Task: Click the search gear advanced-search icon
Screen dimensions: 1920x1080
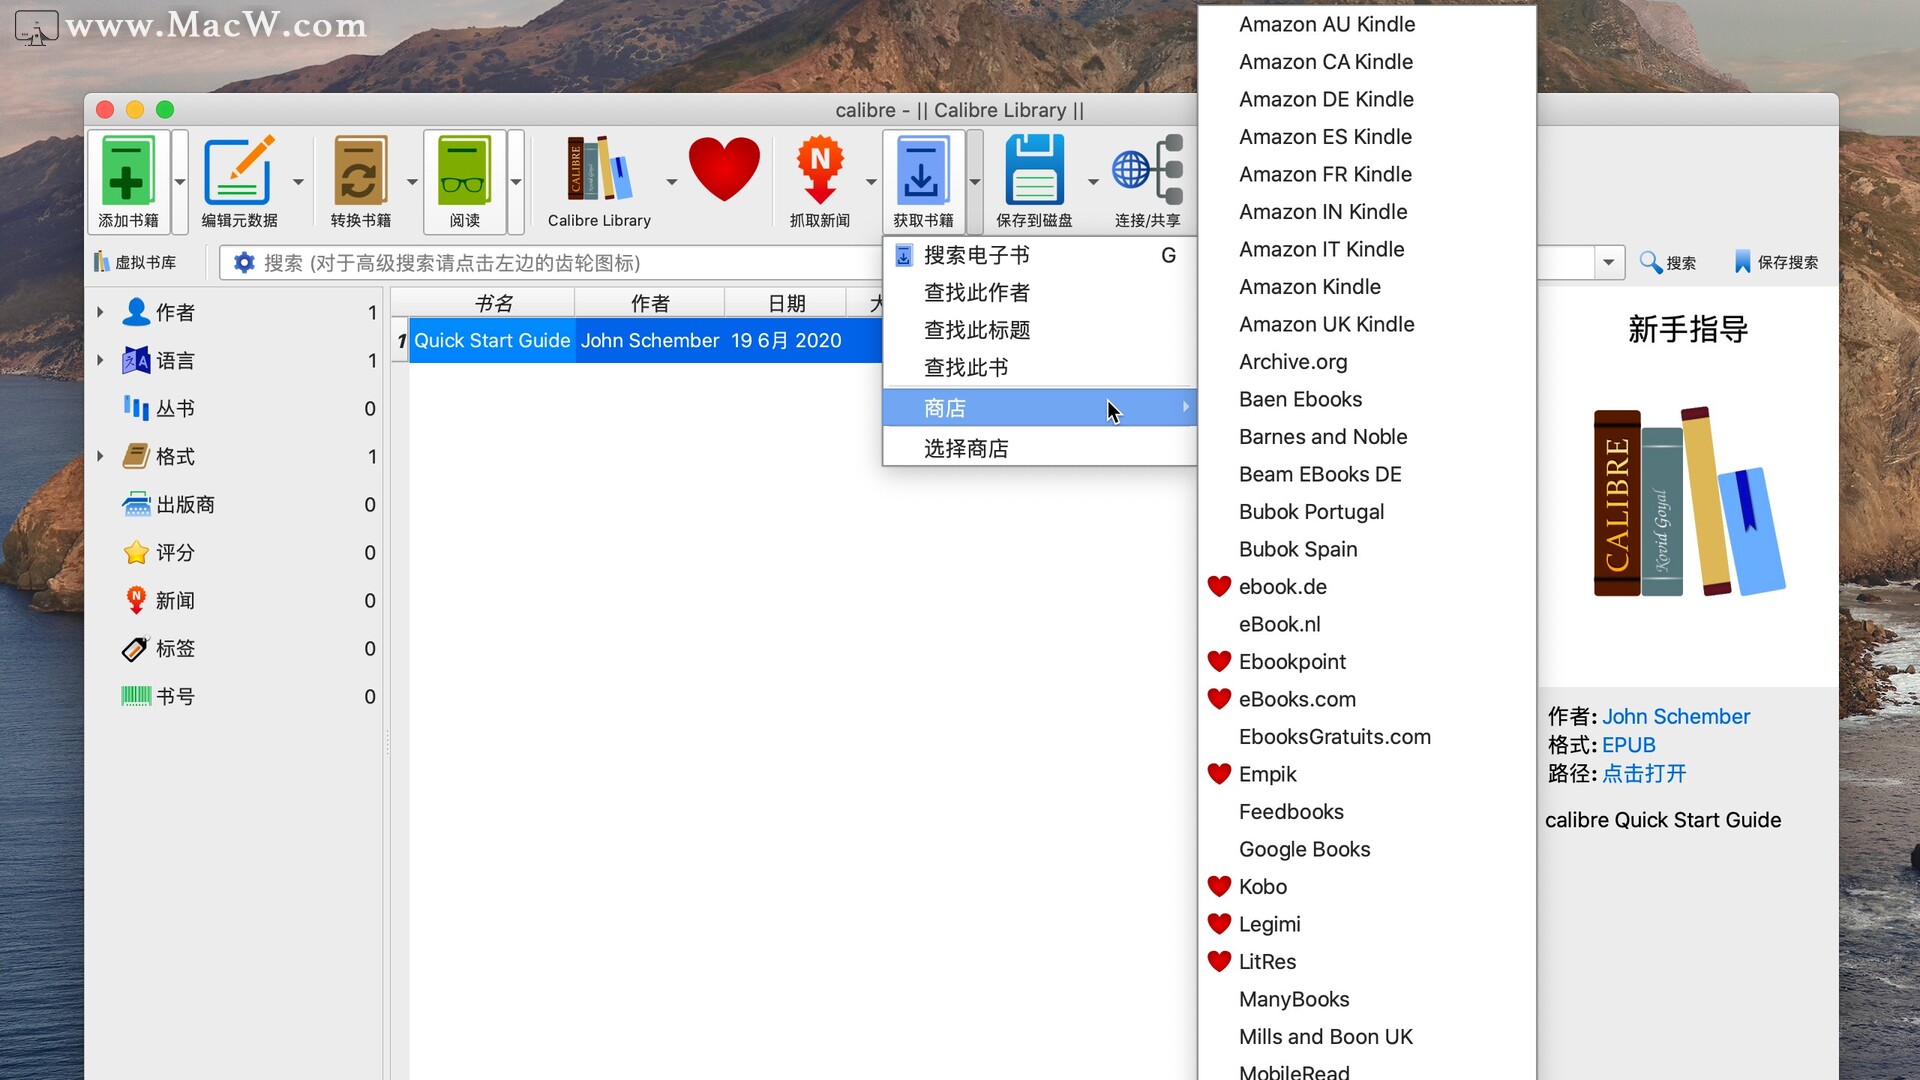Action: [244, 262]
